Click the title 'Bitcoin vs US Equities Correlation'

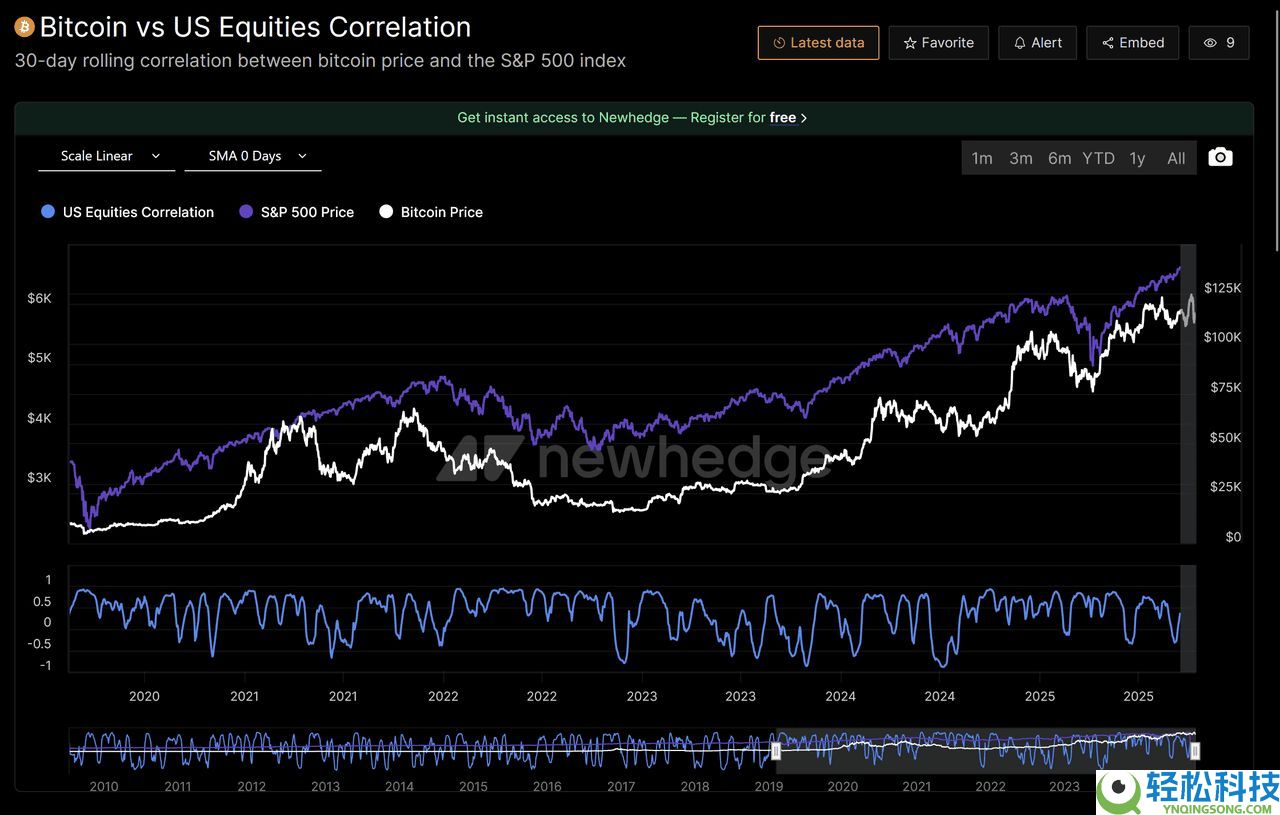point(255,27)
